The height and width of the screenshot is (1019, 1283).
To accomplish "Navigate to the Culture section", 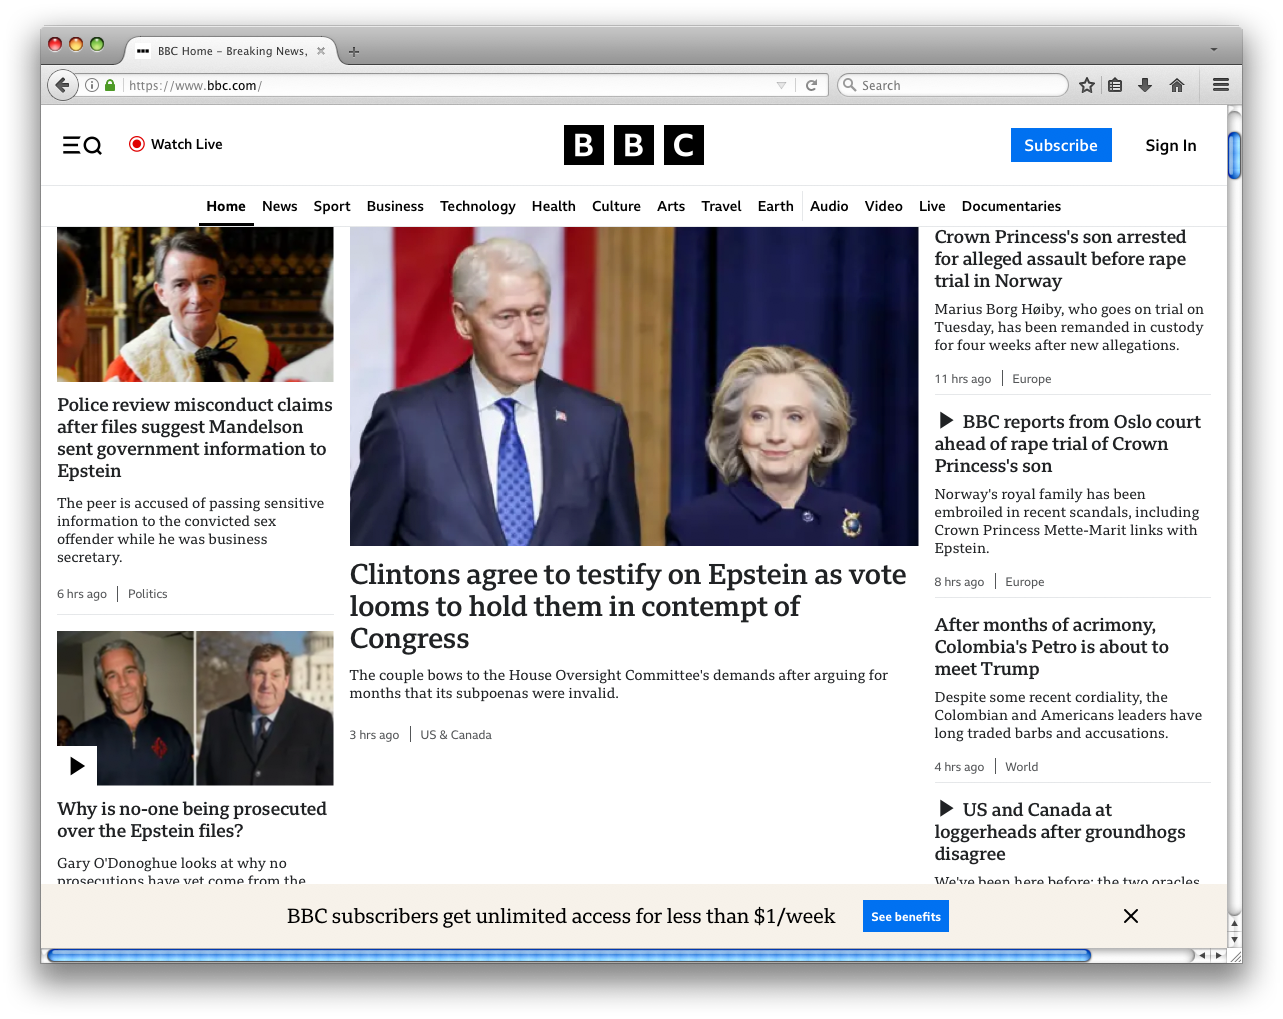I will [x=616, y=206].
